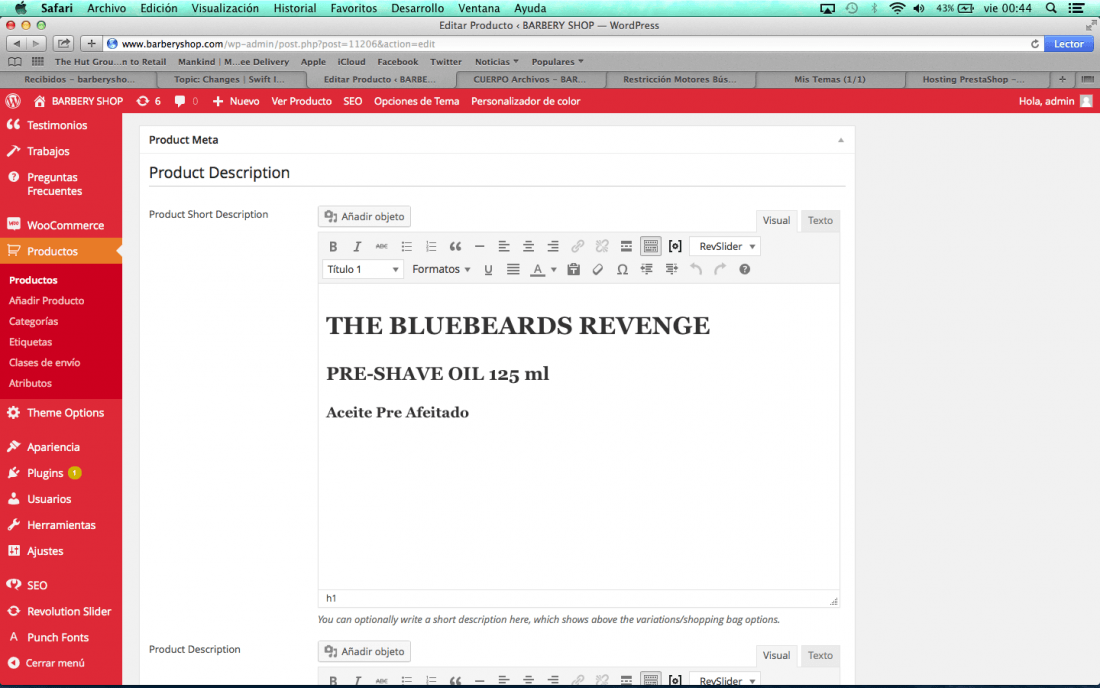
Task: Open Plugins in the sidebar
Action: pyautogui.click(x=61, y=473)
